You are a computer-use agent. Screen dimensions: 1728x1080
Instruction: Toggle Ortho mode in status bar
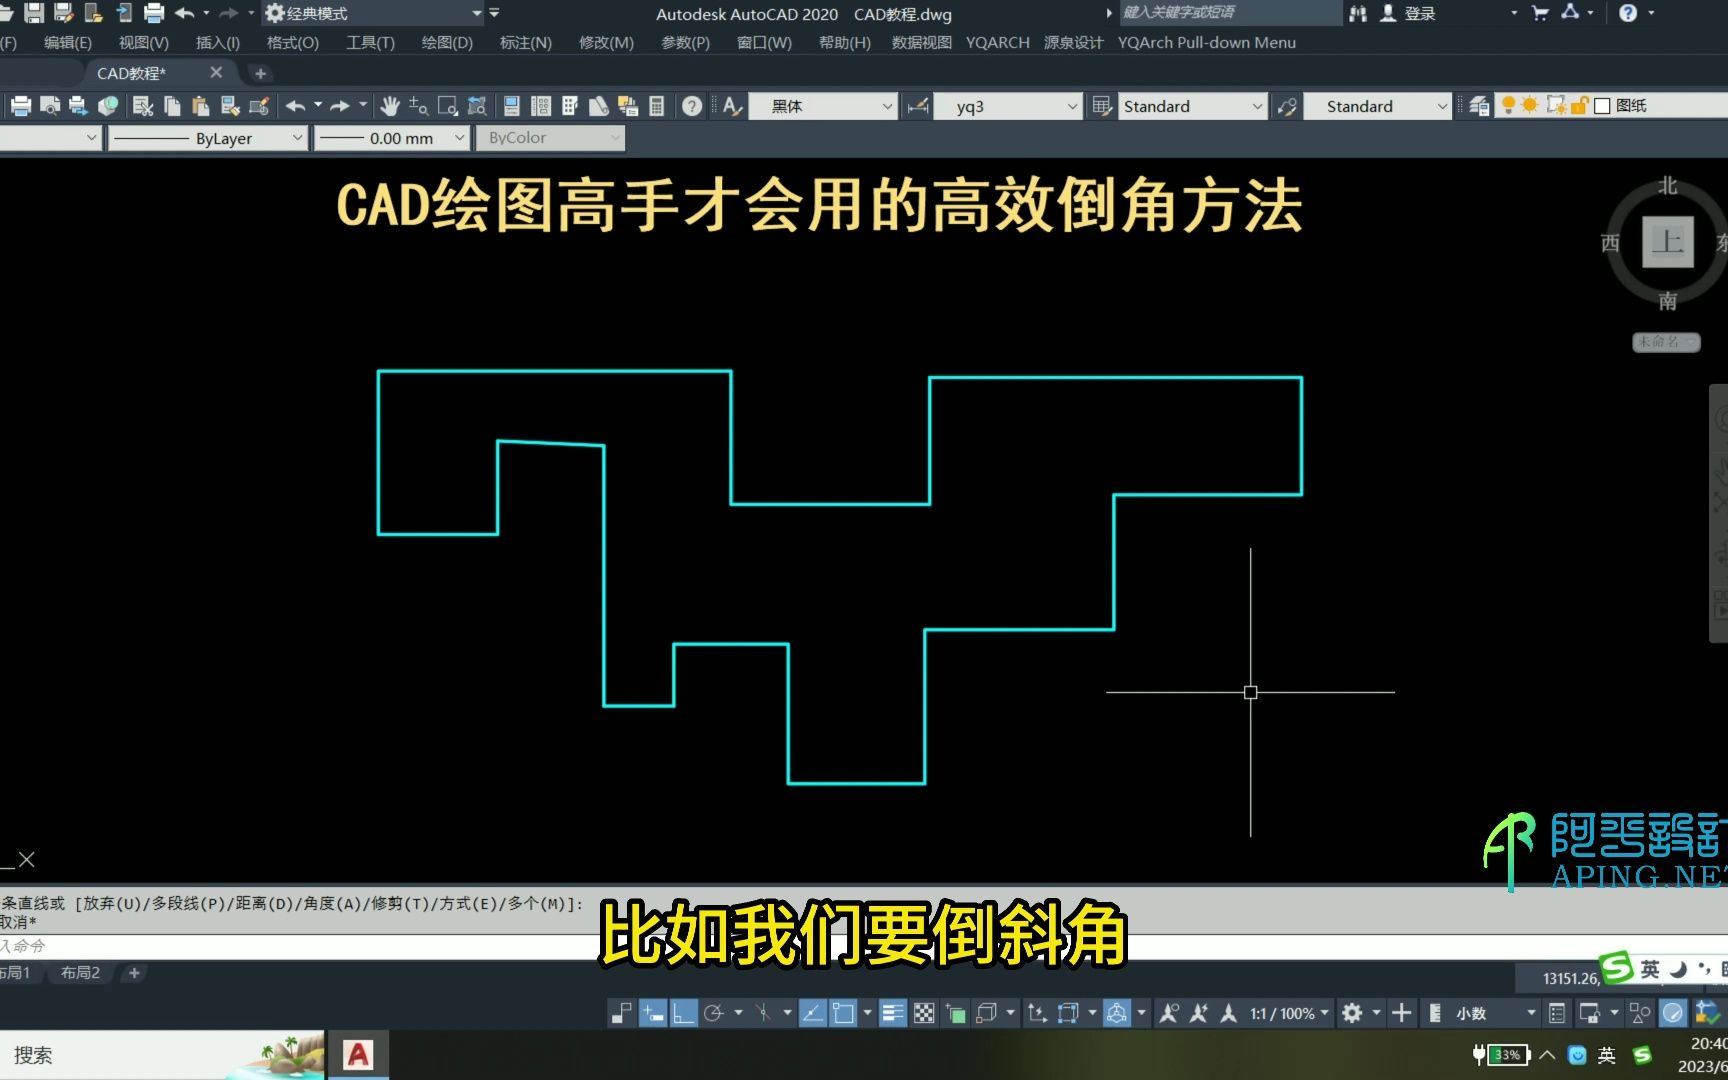pos(683,1013)
